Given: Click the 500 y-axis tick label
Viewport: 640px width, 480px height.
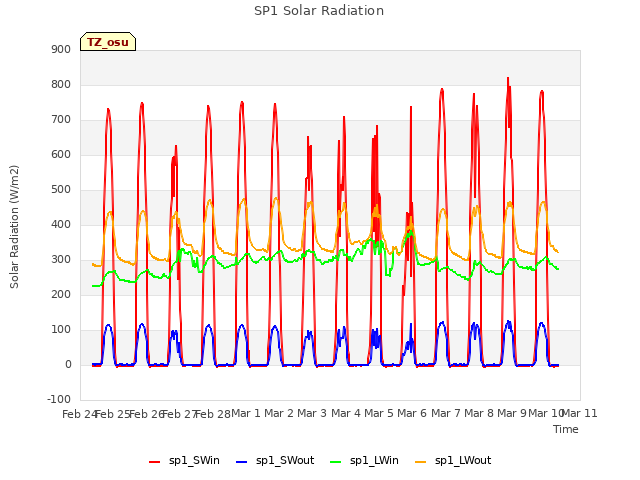Looking at the screenshot, I should (61, 189).
